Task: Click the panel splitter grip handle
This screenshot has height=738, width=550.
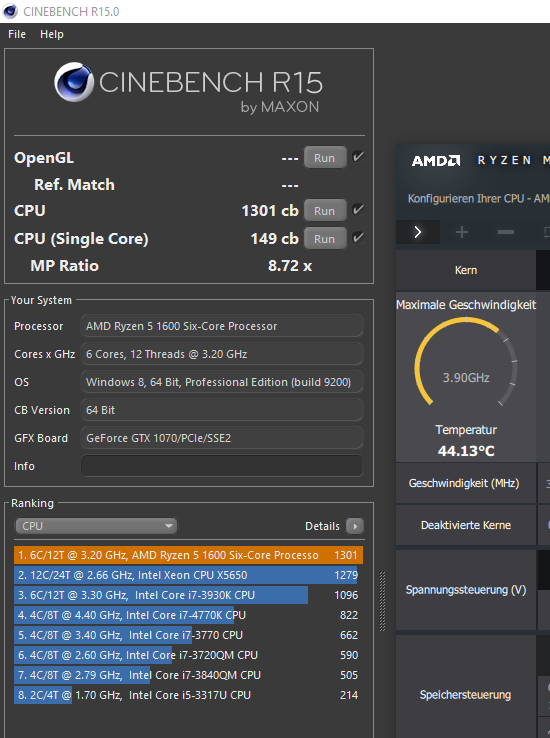Action: click(383, 601)
